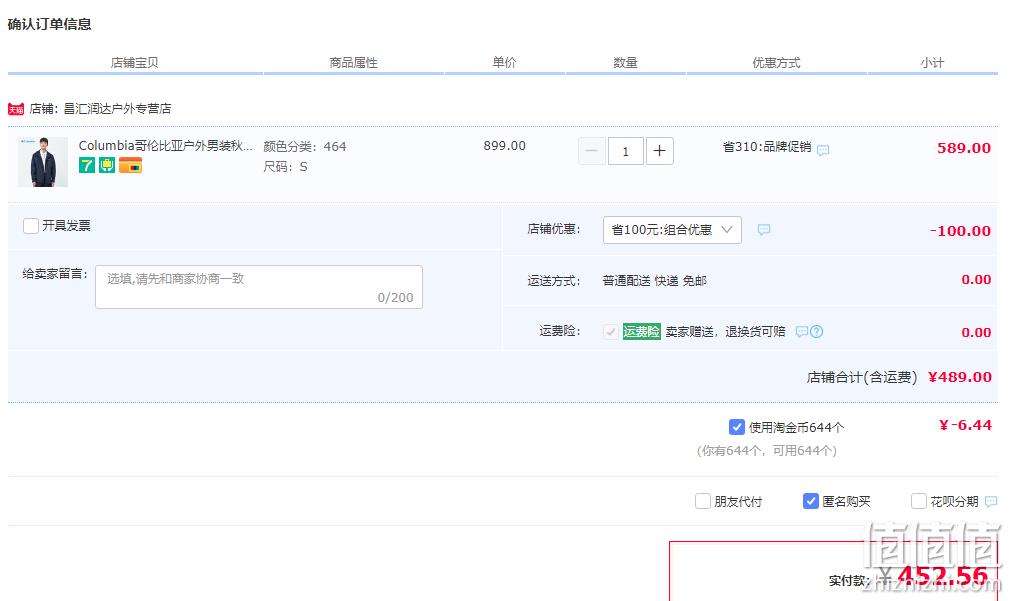
Task: Click the 运送方式: label
Action: (554, 281)
